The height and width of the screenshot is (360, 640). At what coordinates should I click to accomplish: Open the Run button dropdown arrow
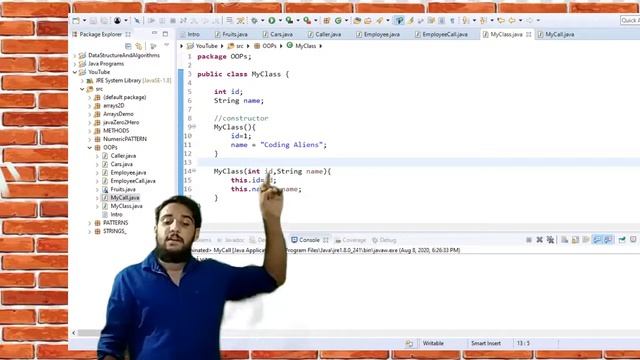pos(280,20)
